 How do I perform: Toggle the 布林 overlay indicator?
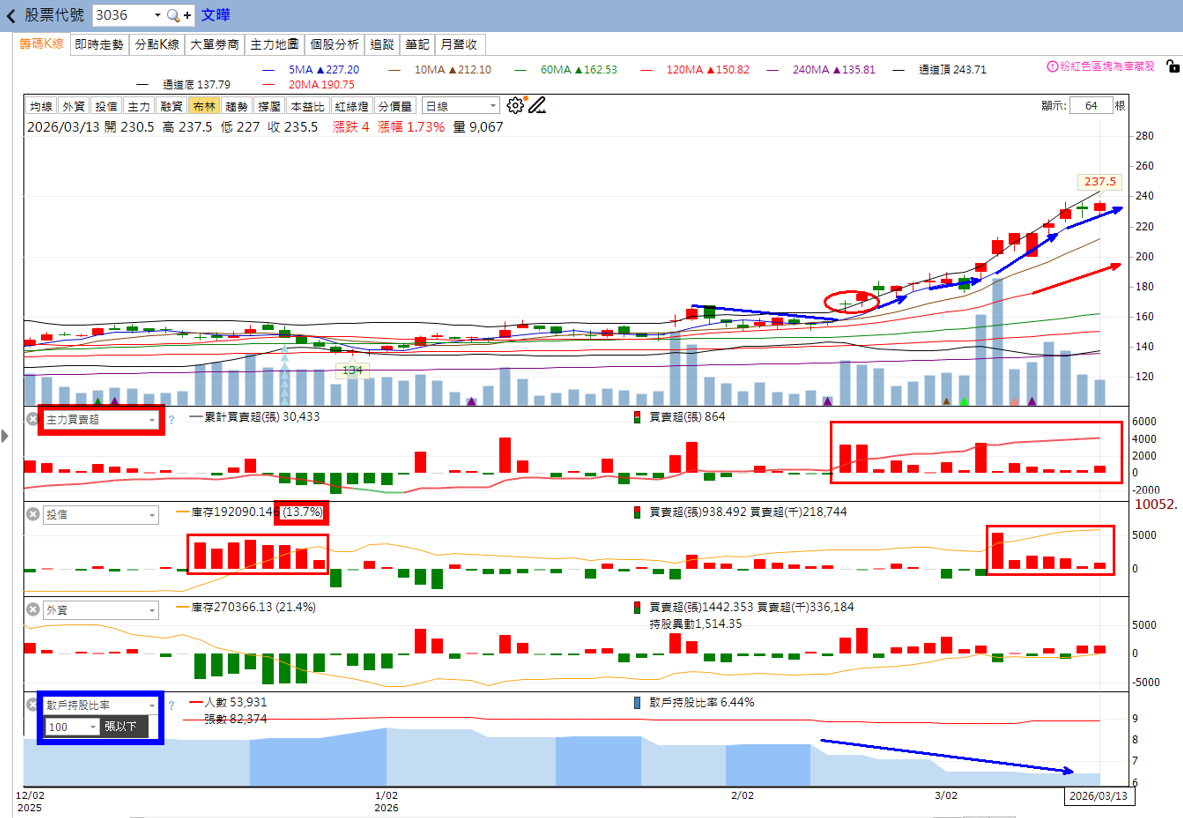point(204,106)
